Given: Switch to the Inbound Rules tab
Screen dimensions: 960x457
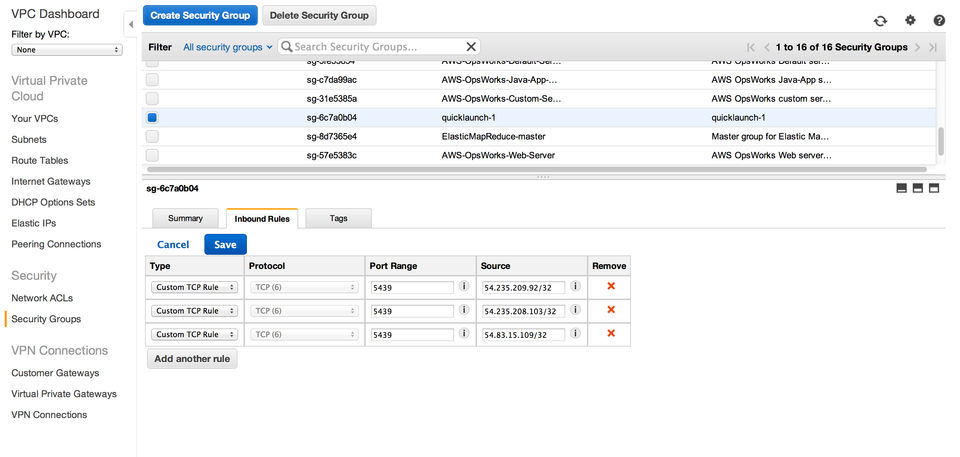Looking at the screenshot, I should pyautogui.click(x=262, y=219).
